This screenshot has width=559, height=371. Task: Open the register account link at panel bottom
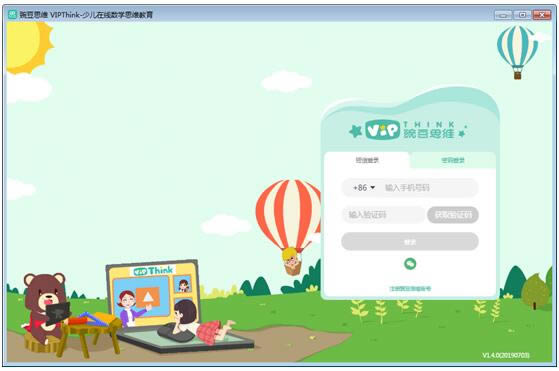410,288
